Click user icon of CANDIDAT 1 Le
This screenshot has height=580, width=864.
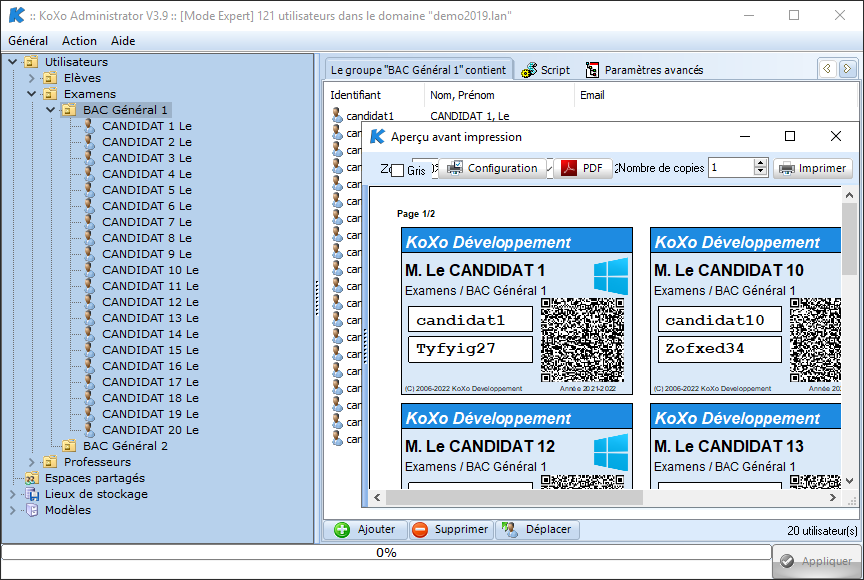pyautogui.click(x=89, y=126)
